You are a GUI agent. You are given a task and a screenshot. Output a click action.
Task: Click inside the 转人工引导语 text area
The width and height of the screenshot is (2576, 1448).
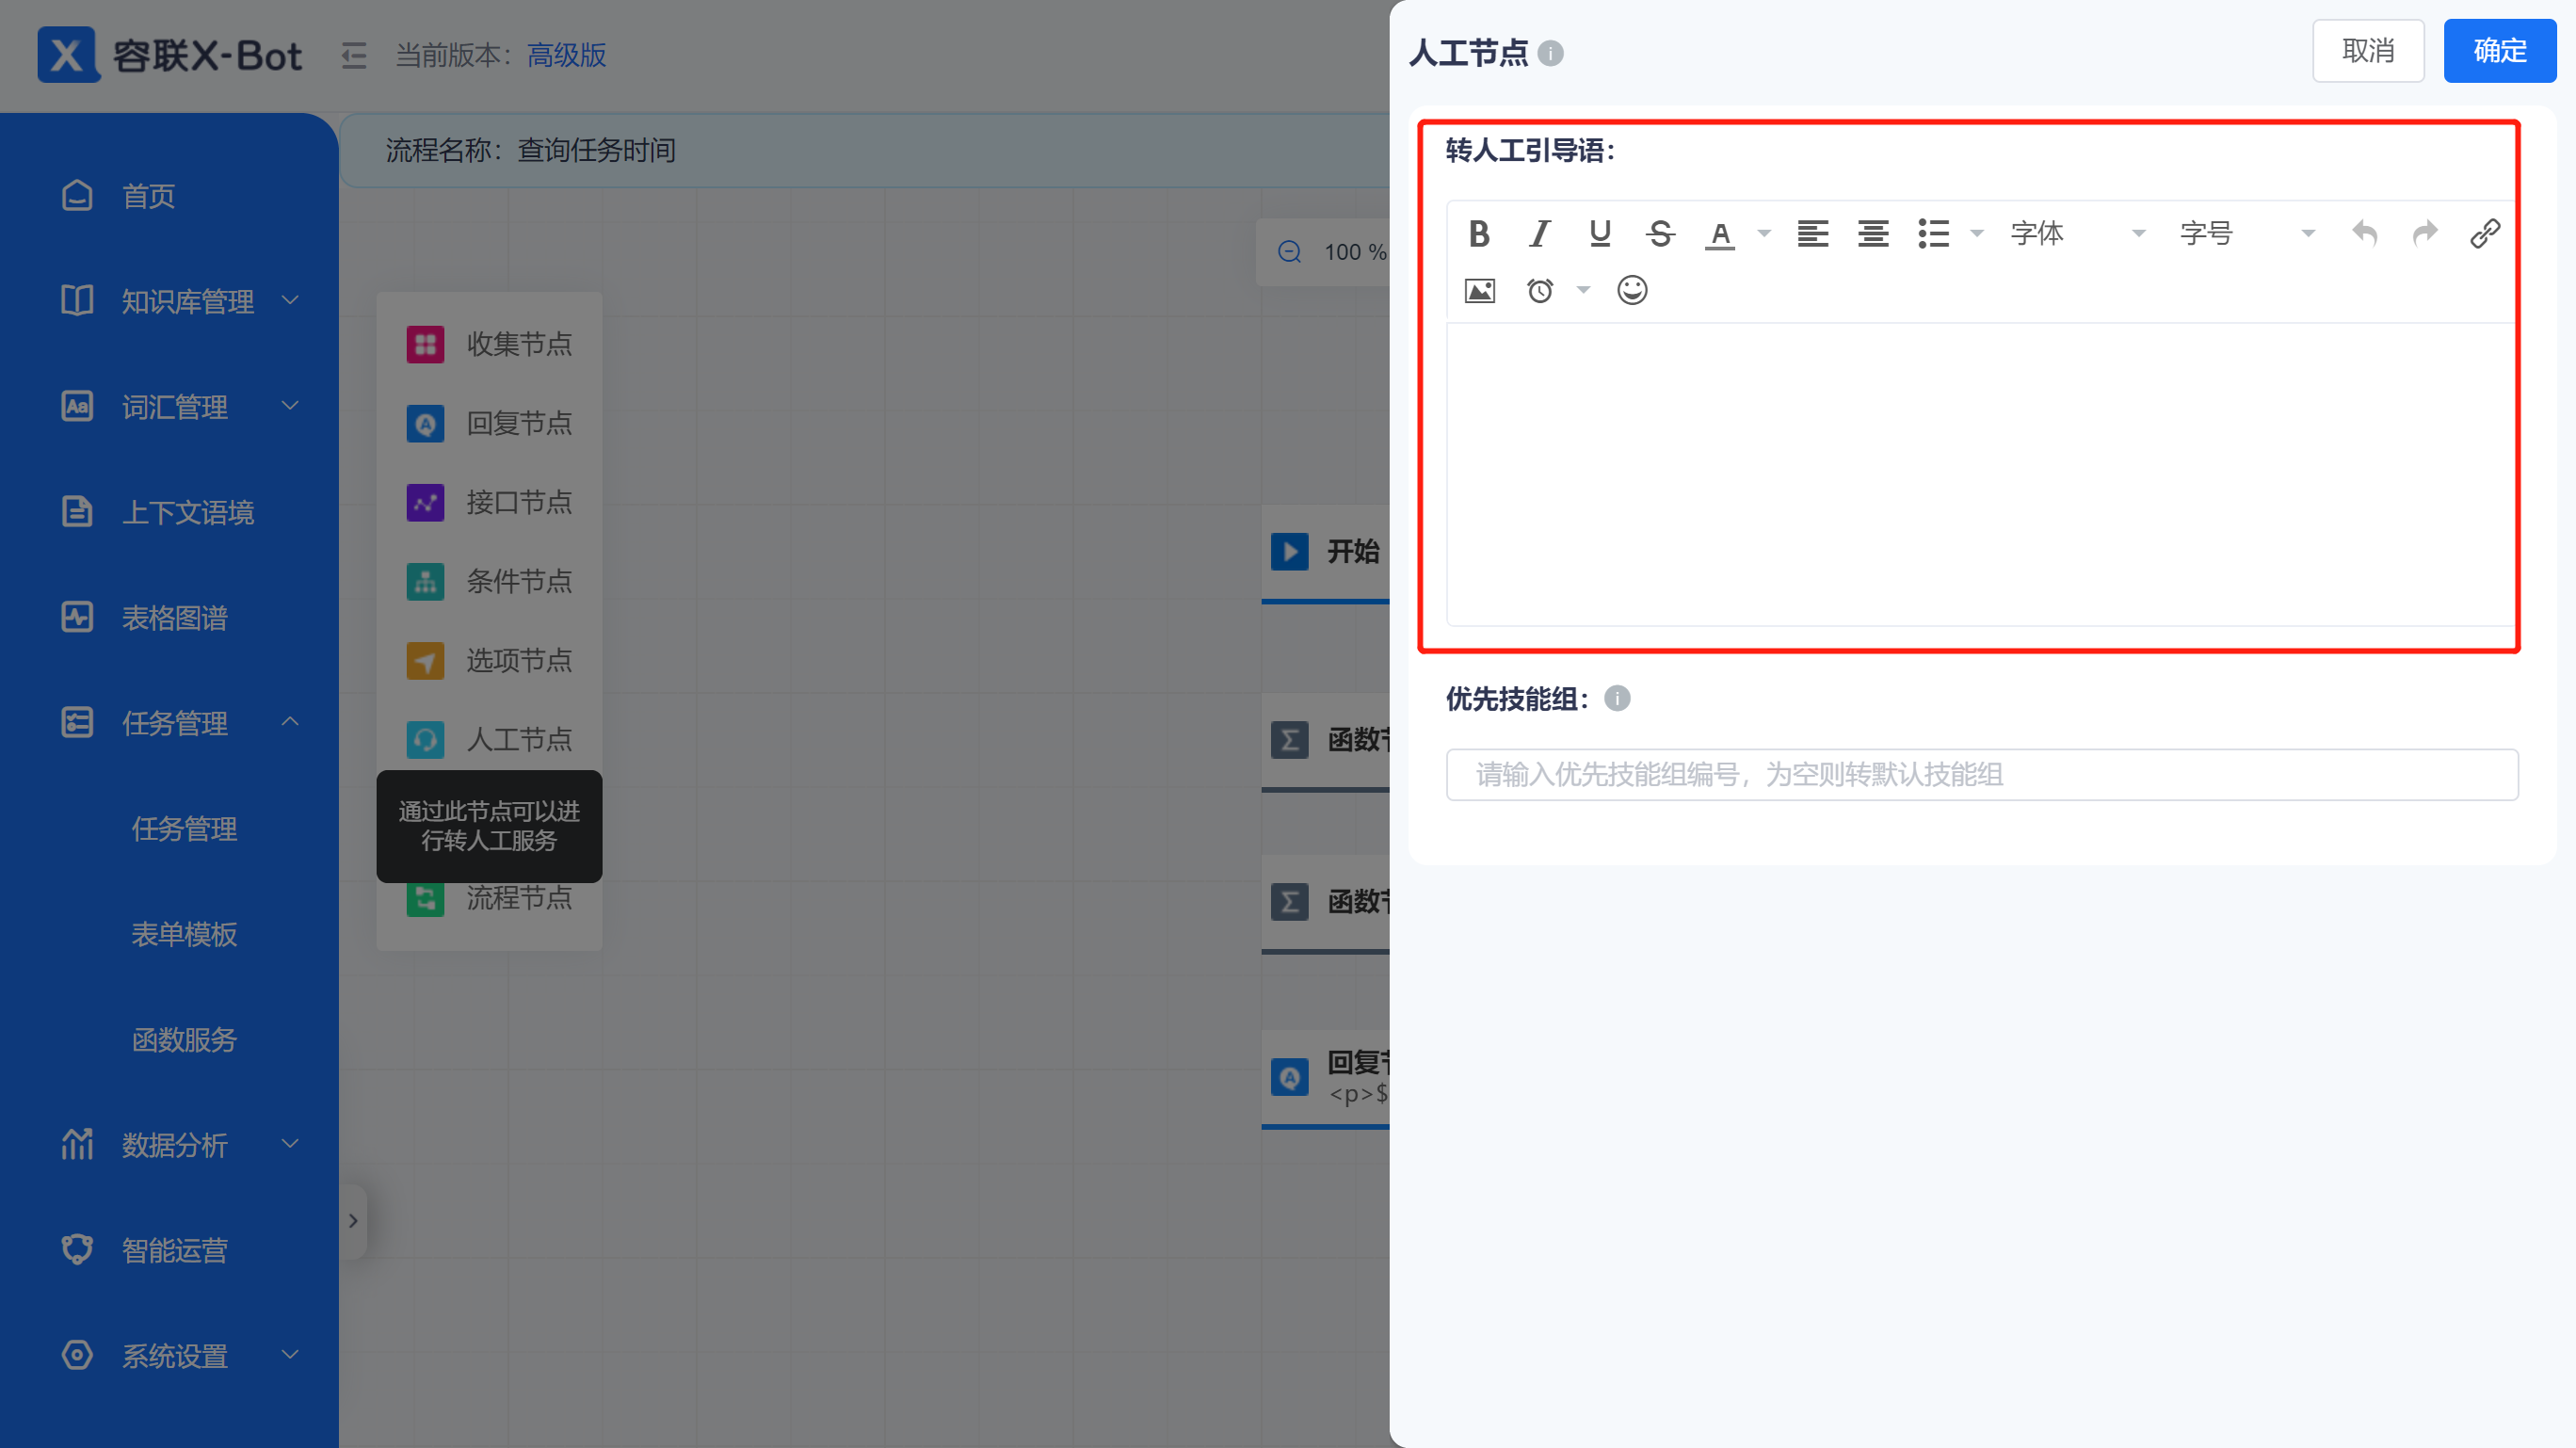(x=1980, y=474)
